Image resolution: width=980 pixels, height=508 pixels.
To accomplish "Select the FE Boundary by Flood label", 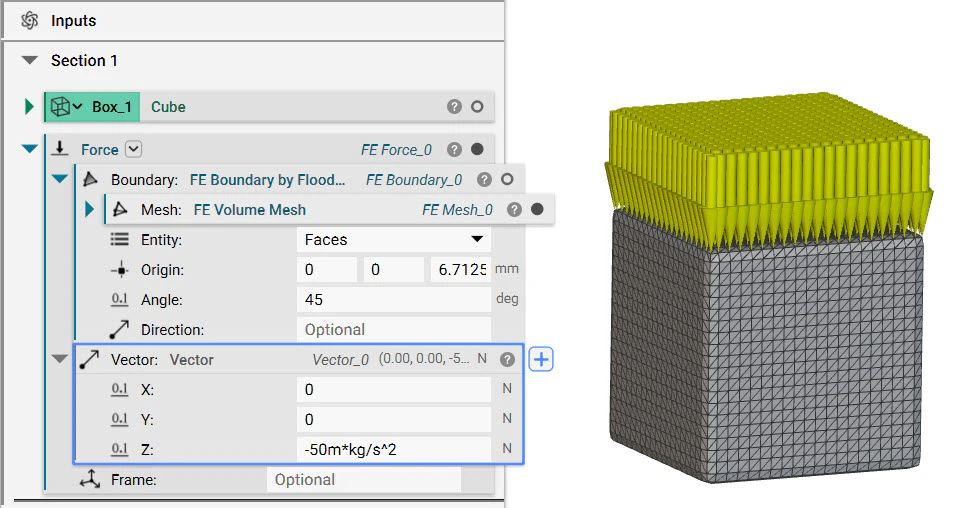I will 268,180.
